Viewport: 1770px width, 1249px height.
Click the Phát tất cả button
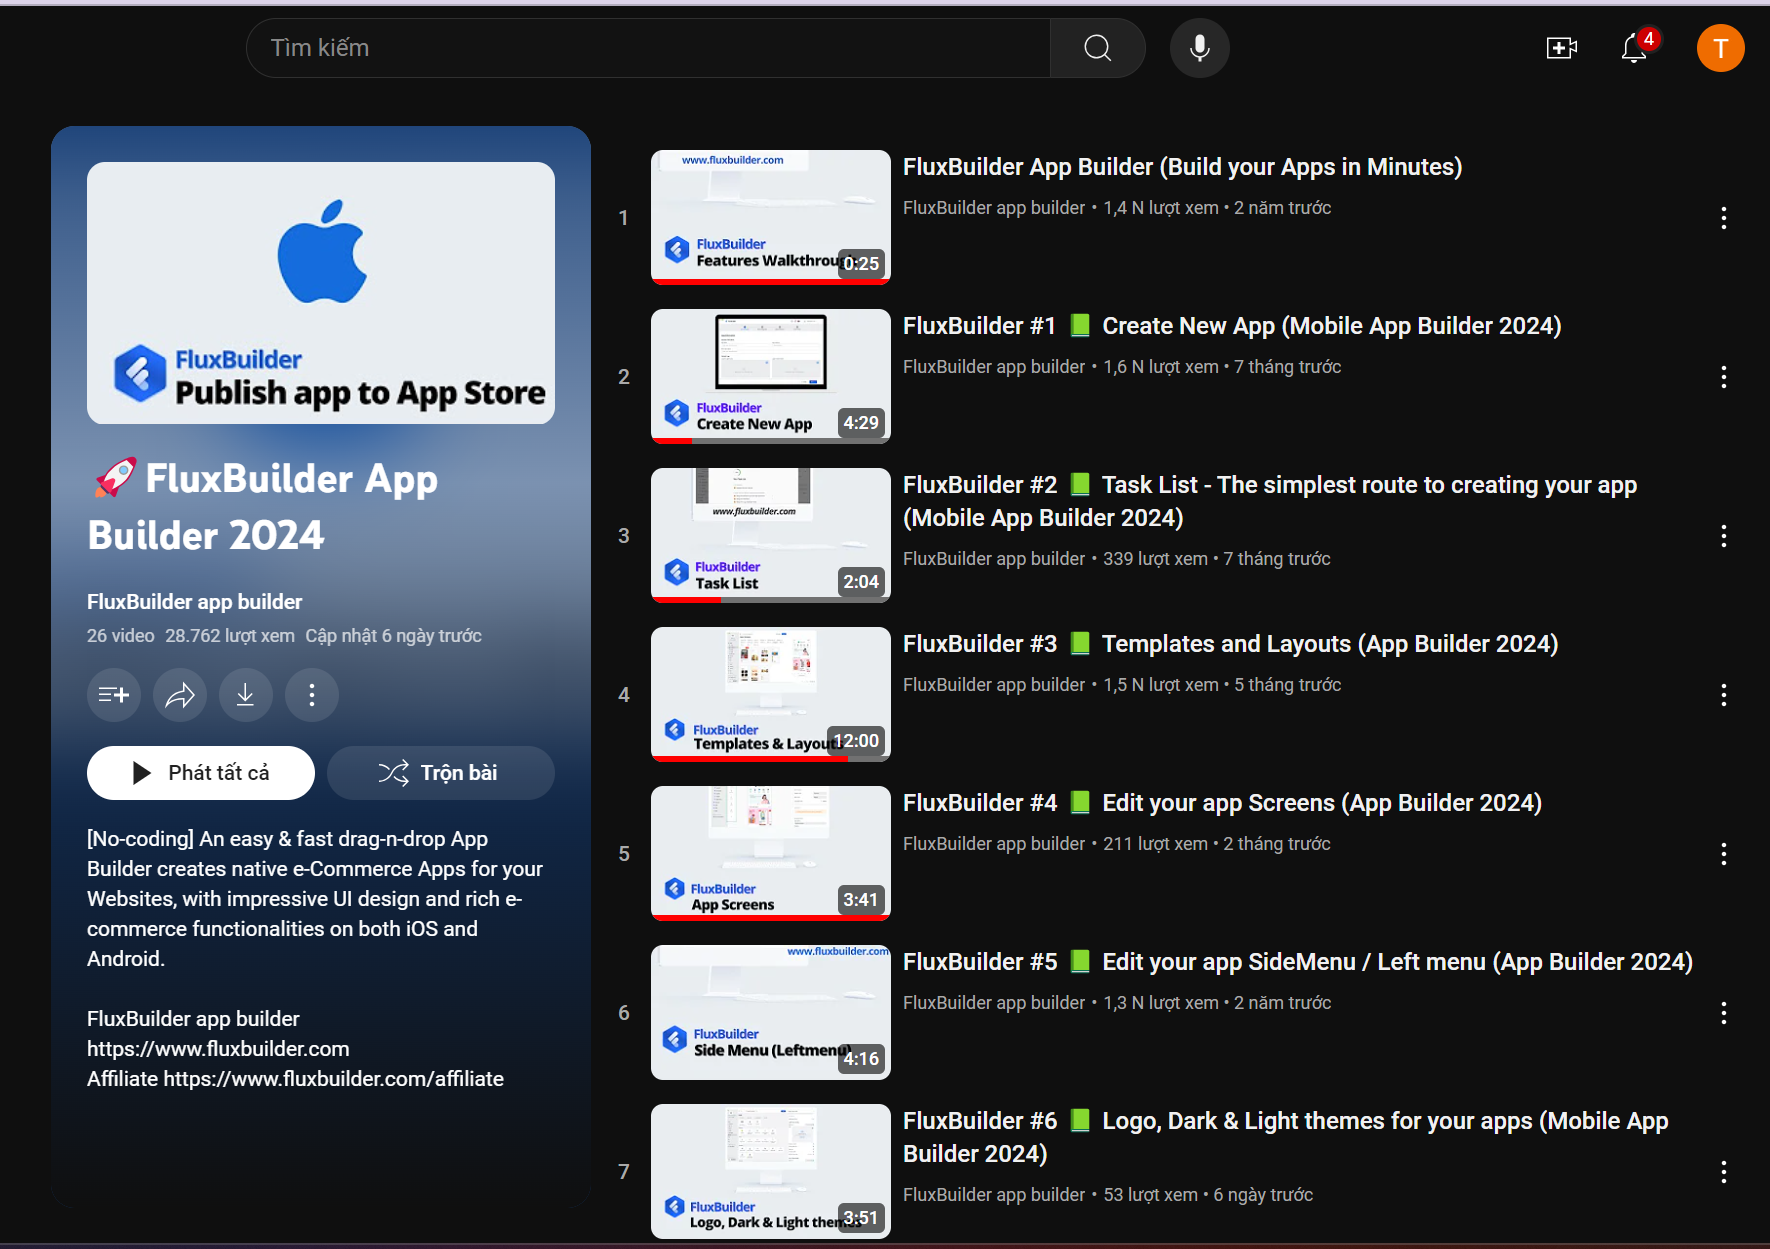tap(201, 773)
